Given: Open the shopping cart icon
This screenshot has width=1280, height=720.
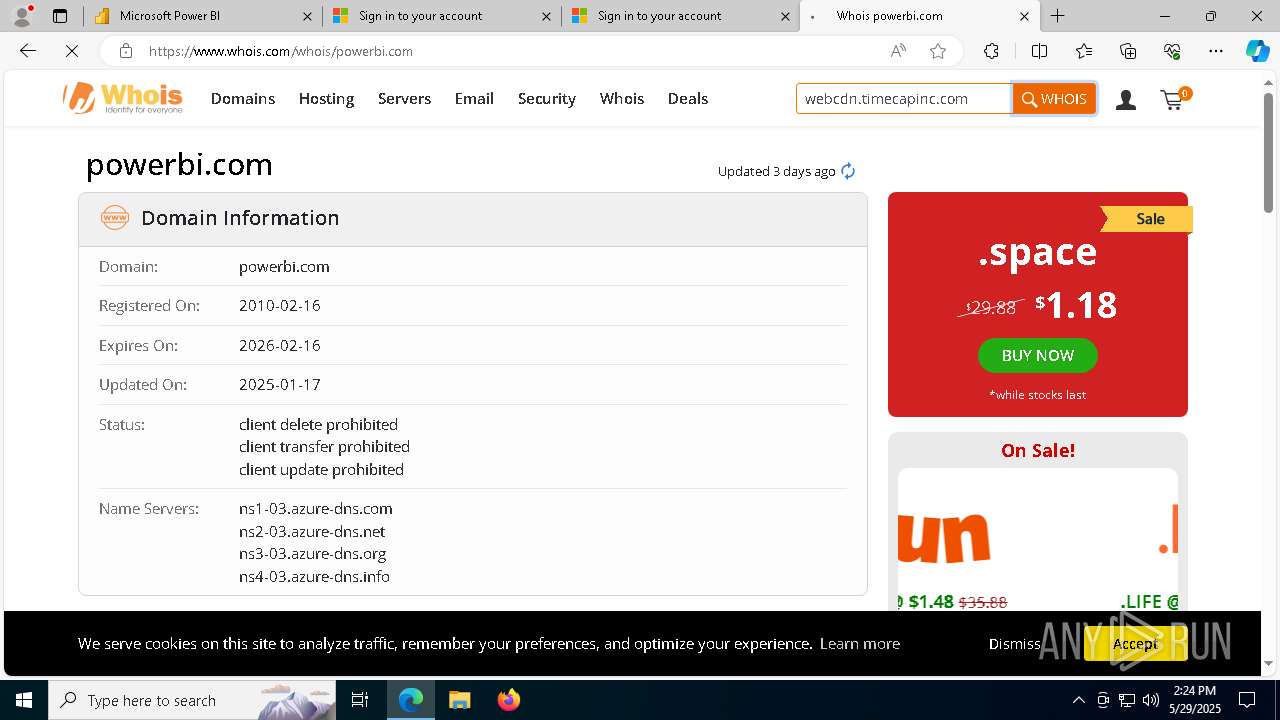Looking at the screenshot, I should tap(1175, 98).
